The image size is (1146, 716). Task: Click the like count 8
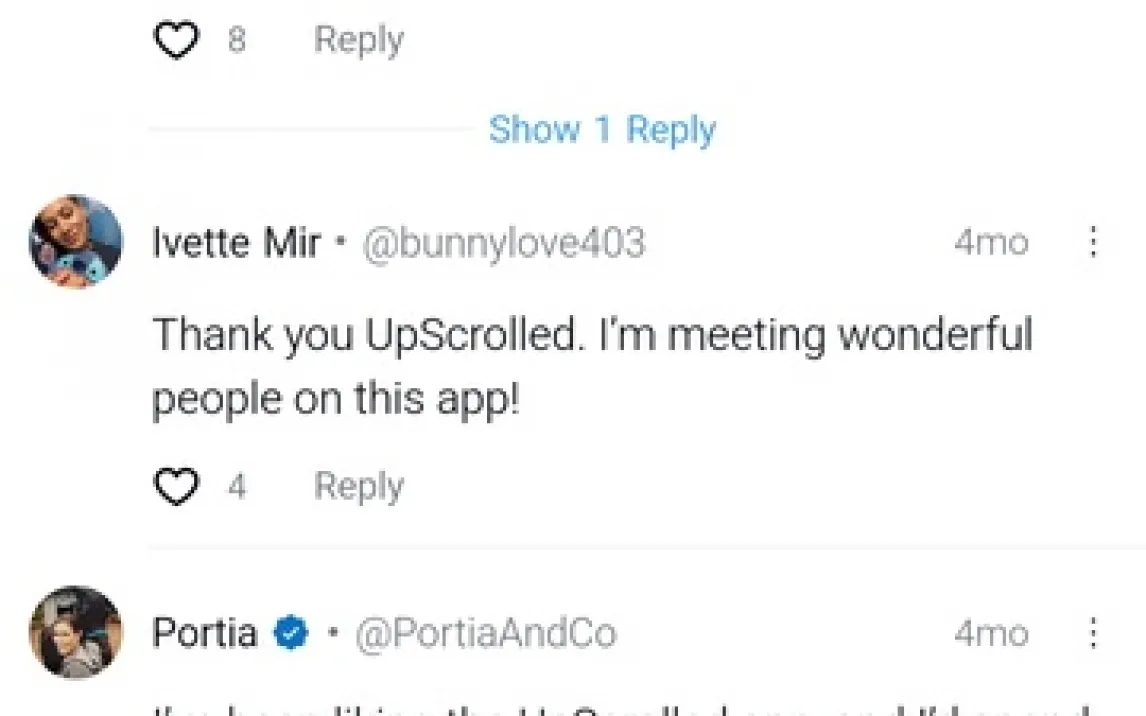pos(236,41)
